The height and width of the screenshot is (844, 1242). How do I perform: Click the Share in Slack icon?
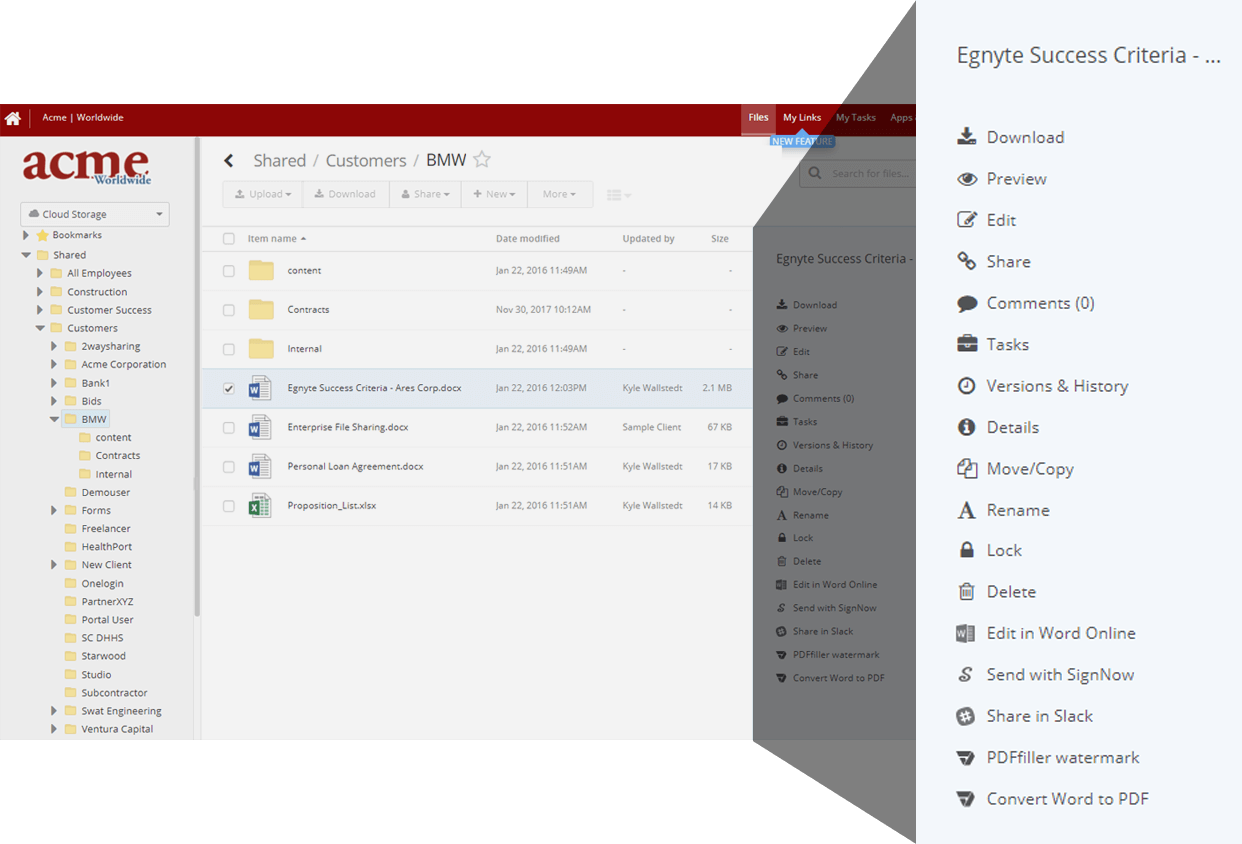(x=966, y=716)
